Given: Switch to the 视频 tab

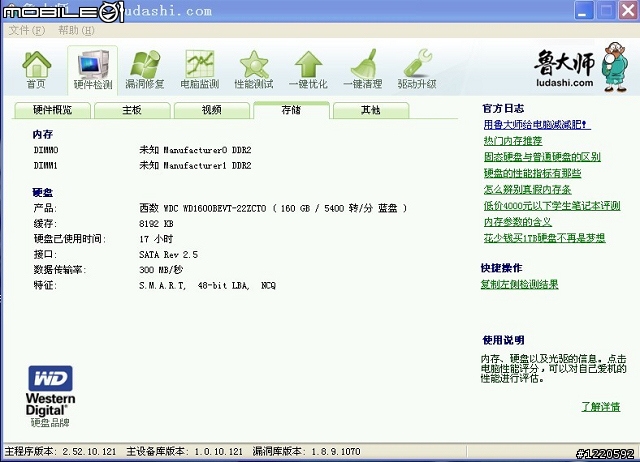Looking at the screenshot, I should point(211,110).
